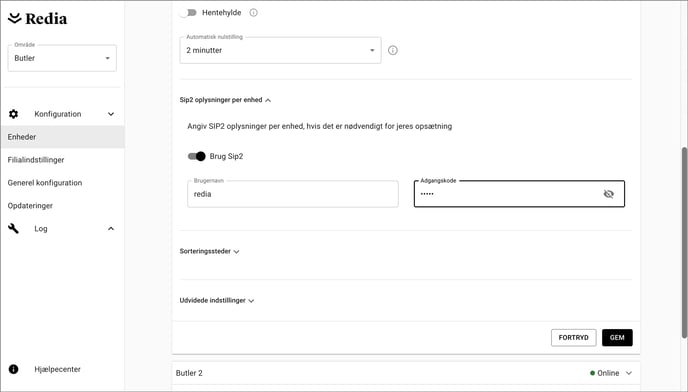The width and height of the screenshot is (688, 392).
Task: Click the Online status of Butler 2
Action: coord(605,373)
